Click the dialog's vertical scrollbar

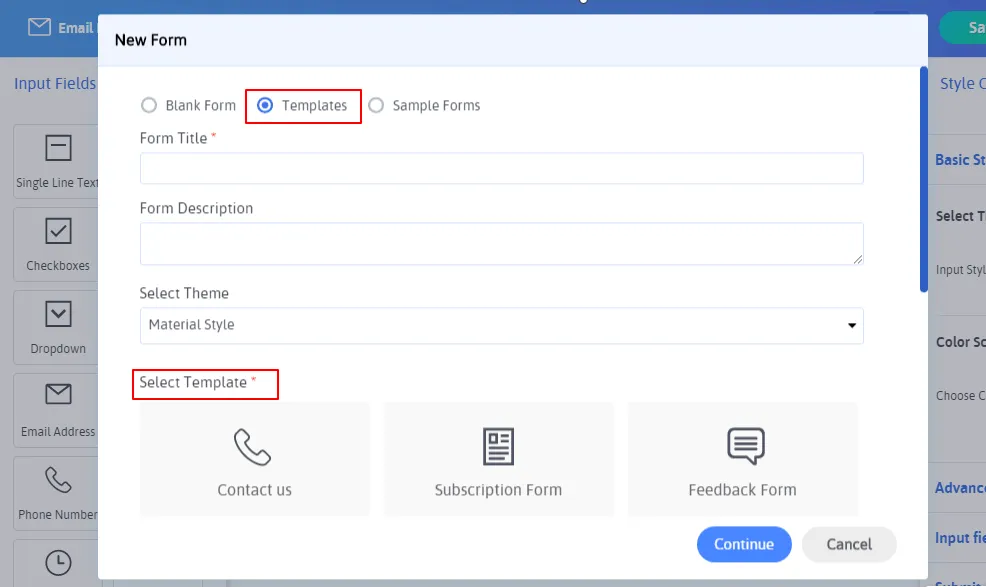[924, 180]
